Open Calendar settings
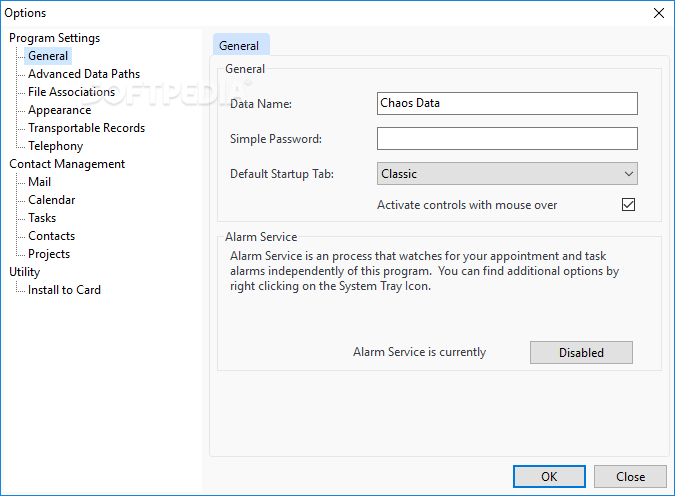 52,200
